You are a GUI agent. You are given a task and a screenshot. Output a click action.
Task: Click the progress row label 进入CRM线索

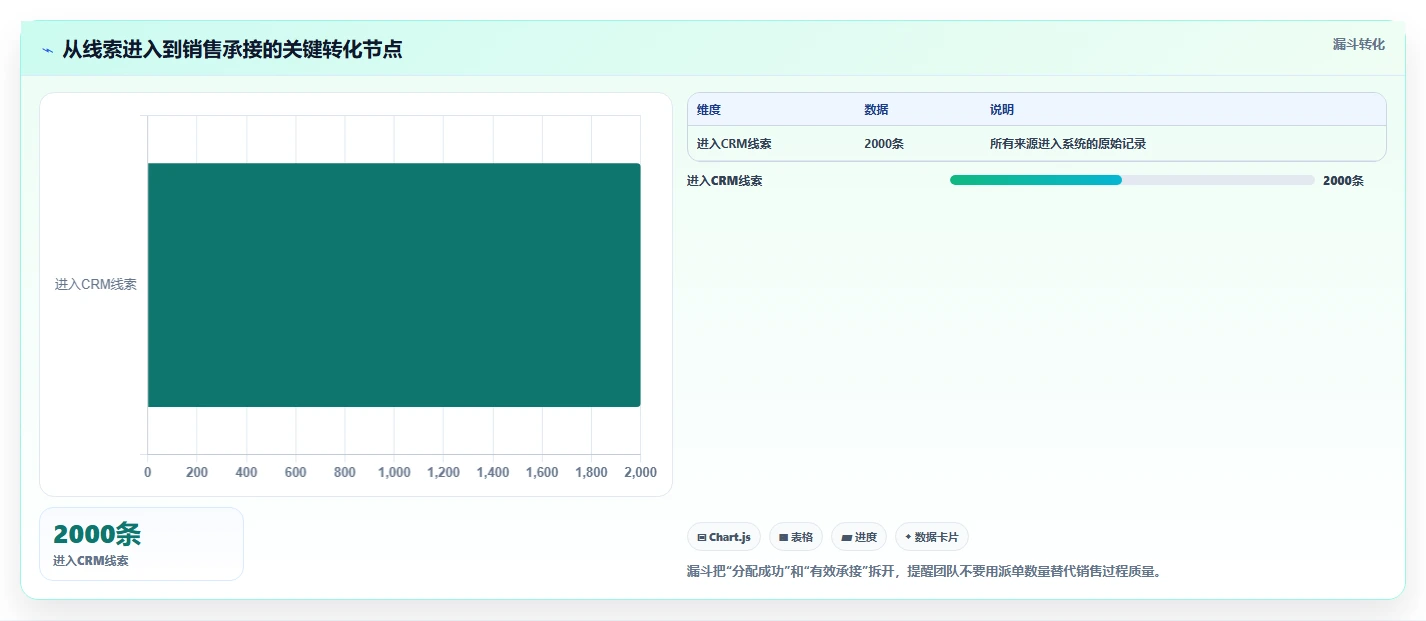click(x=724, y=181)
